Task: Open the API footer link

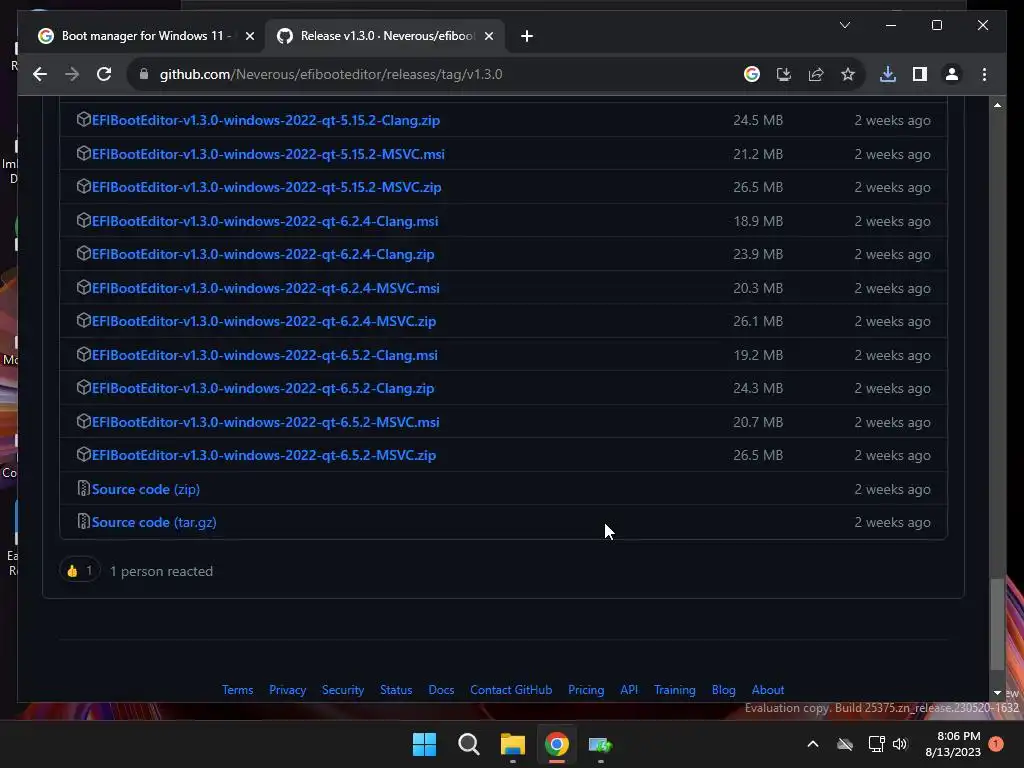Action: [x=629, y=690]
